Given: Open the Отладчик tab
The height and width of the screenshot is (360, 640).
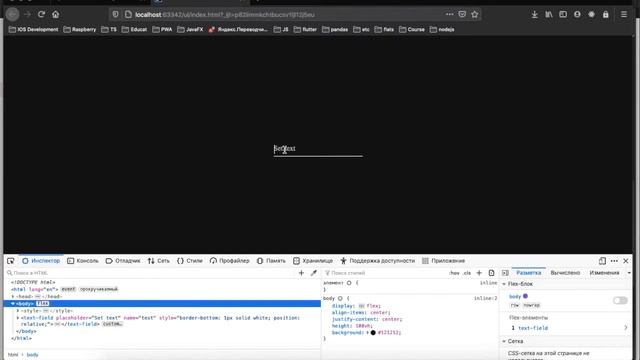Looking at the screenshot, I should point(123,261).
